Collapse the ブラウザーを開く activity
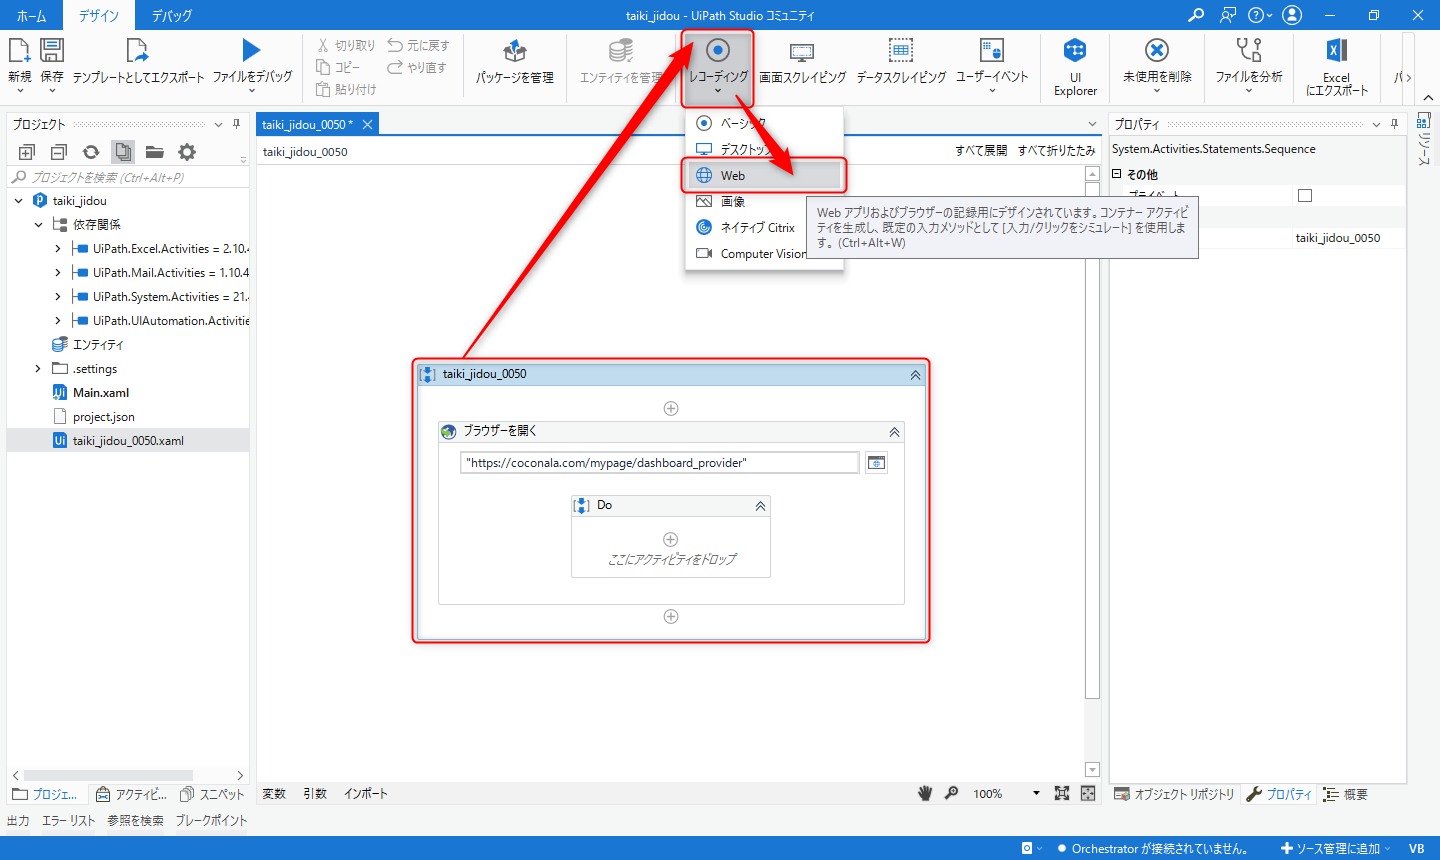Screen dimensions: 1440x860 [x=894, y=432]
